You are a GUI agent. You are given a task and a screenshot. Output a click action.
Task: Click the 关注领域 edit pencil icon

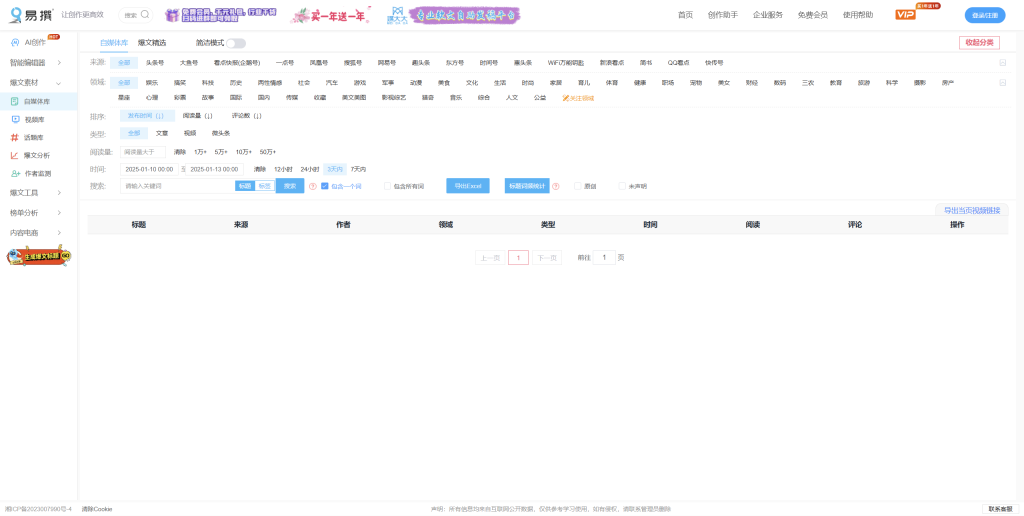tap(566, 98)
